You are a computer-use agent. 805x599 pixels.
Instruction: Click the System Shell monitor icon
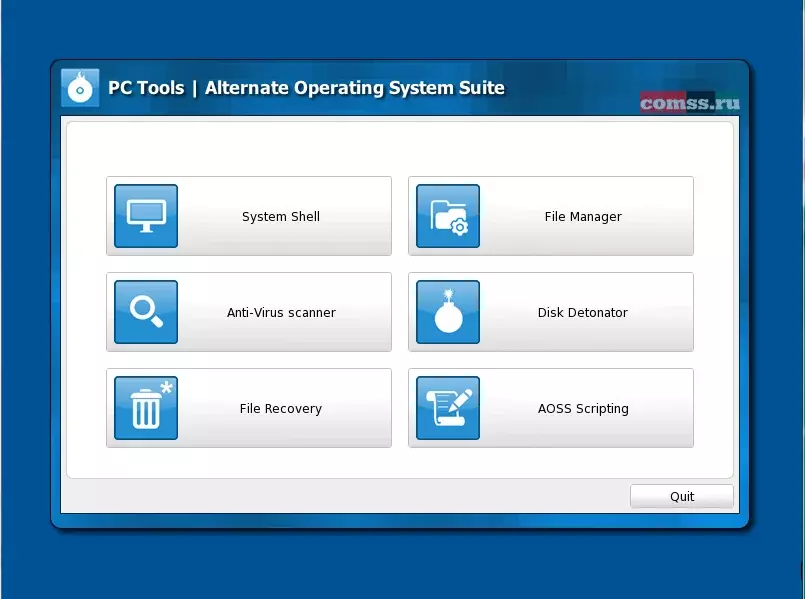[146, 216]
